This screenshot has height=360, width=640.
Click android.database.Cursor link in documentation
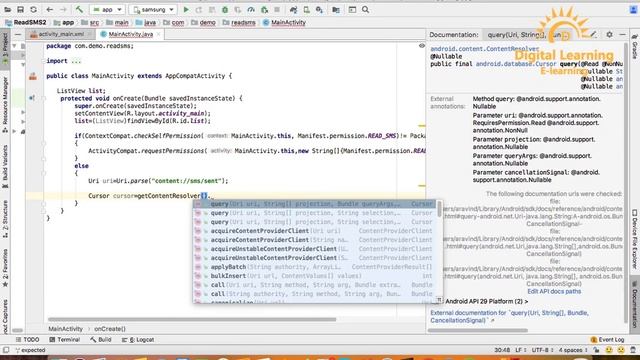click(x=516, y=64)
